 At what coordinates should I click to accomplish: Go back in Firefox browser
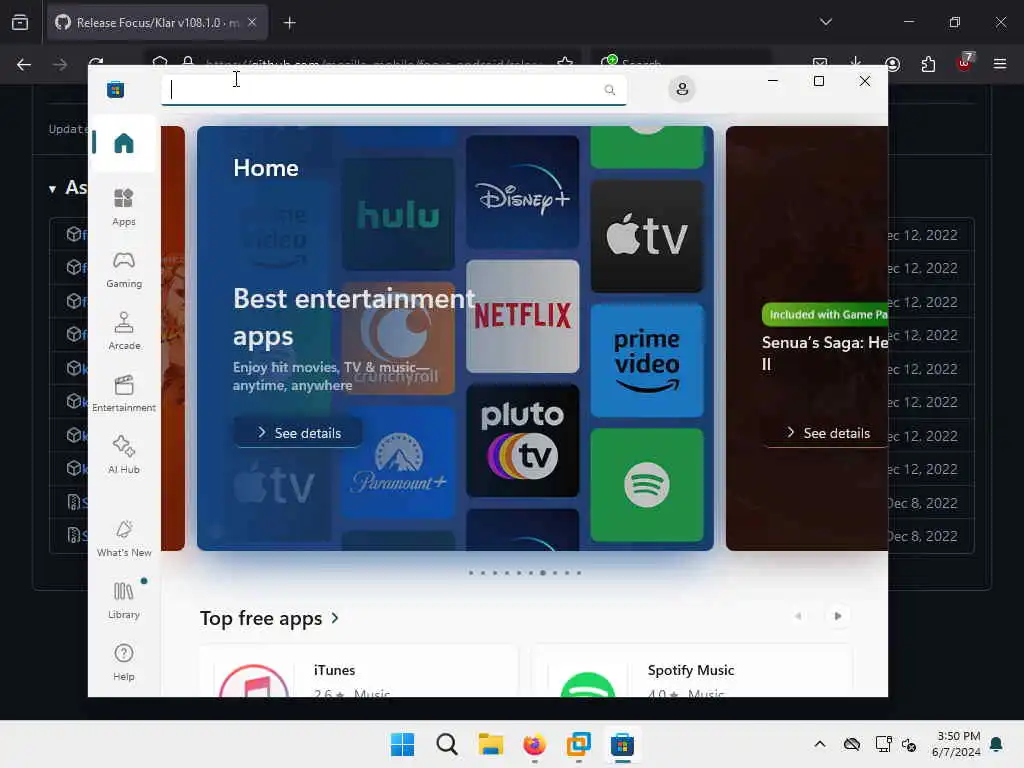24,64
